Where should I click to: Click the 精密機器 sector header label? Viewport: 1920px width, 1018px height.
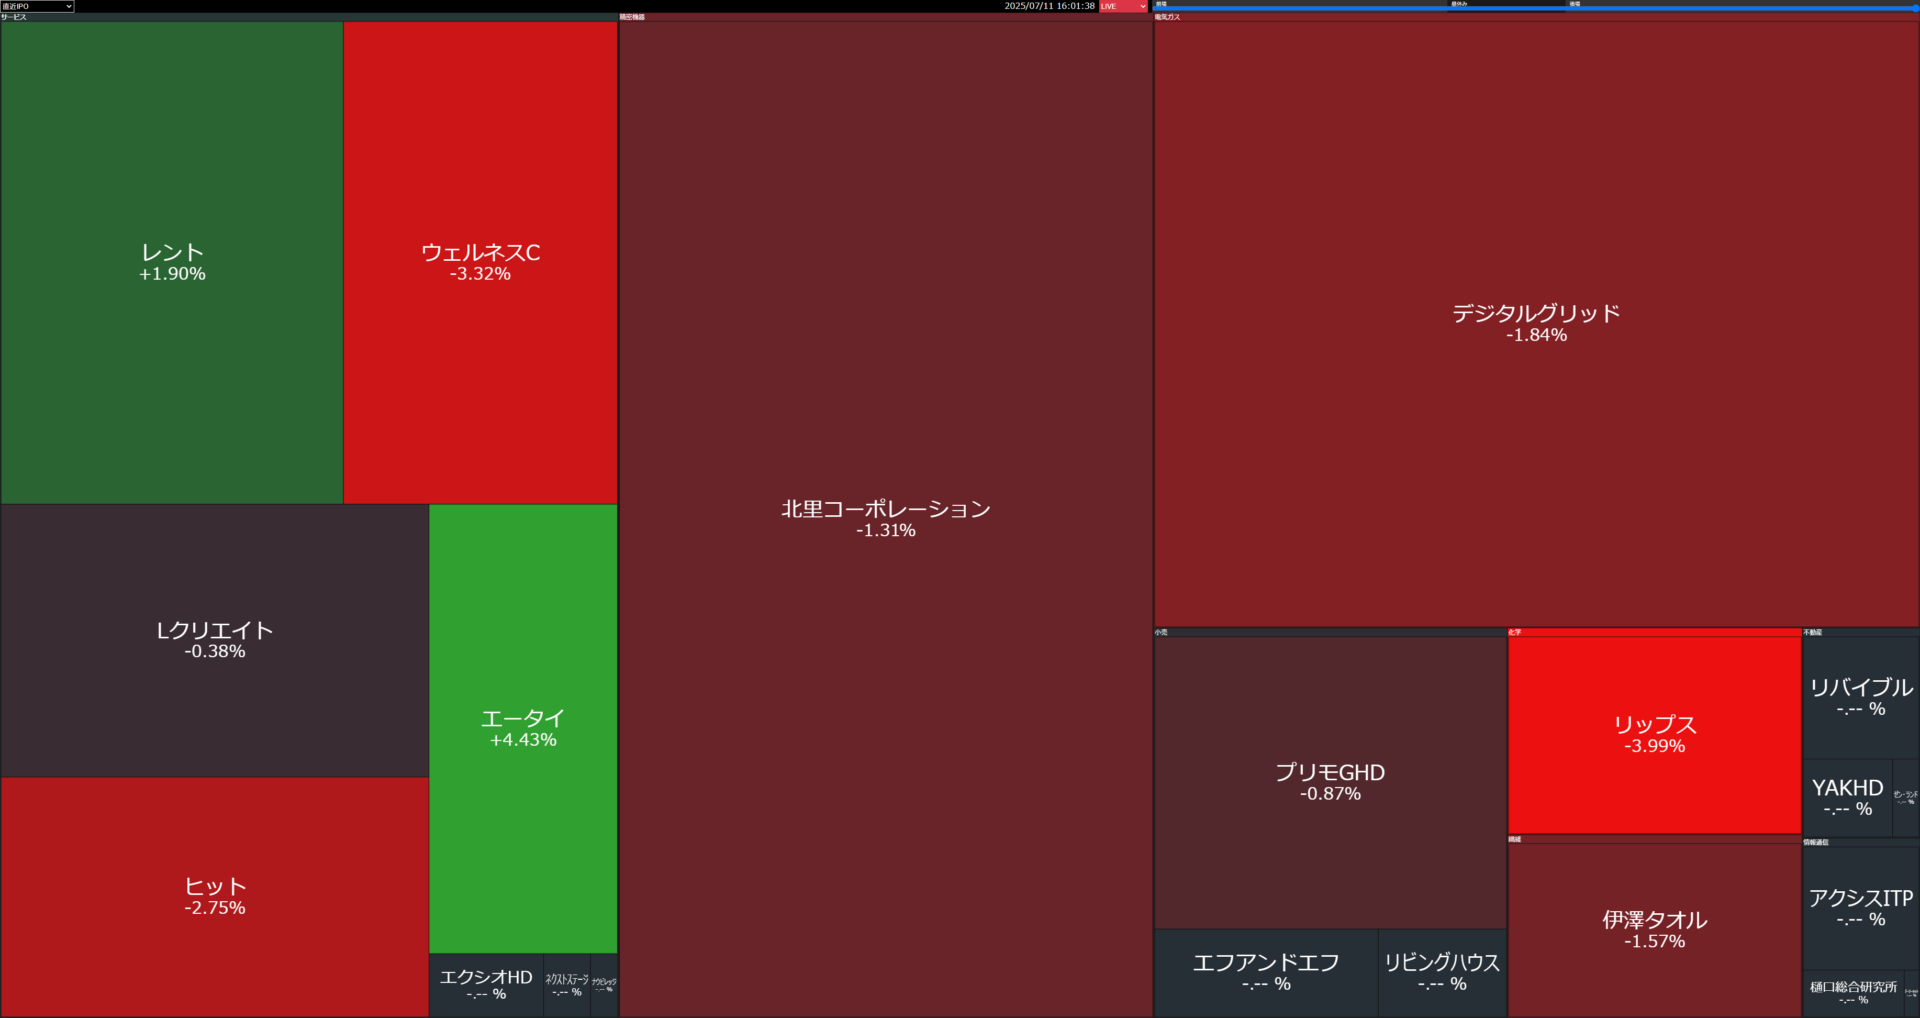click(x=632, y=17)
